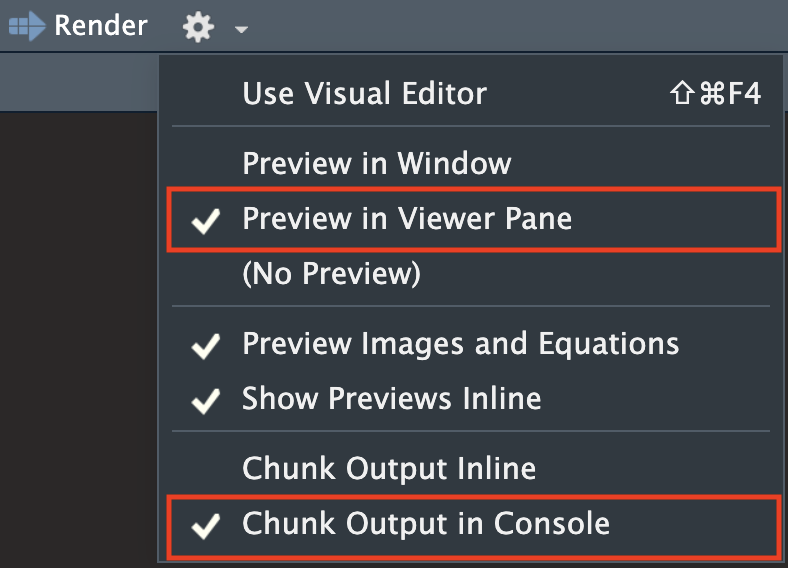This screenshot has width=788, height=568.
Task: Toggle Preview Images and Equations
Action: tap(471, 344)
